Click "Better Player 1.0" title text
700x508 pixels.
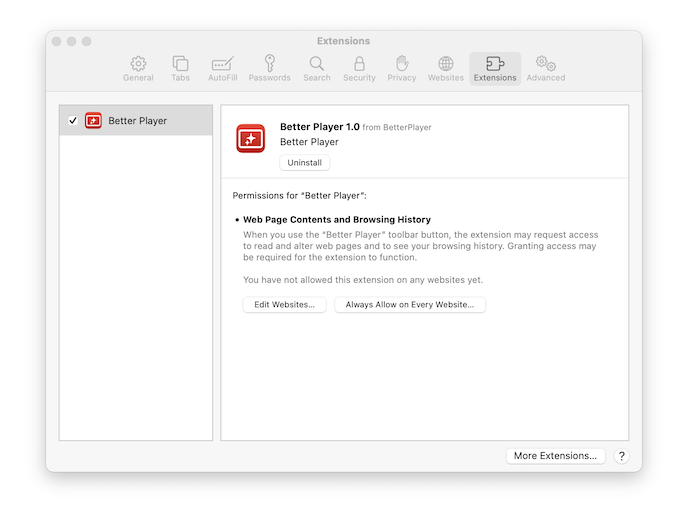point(320,127)
